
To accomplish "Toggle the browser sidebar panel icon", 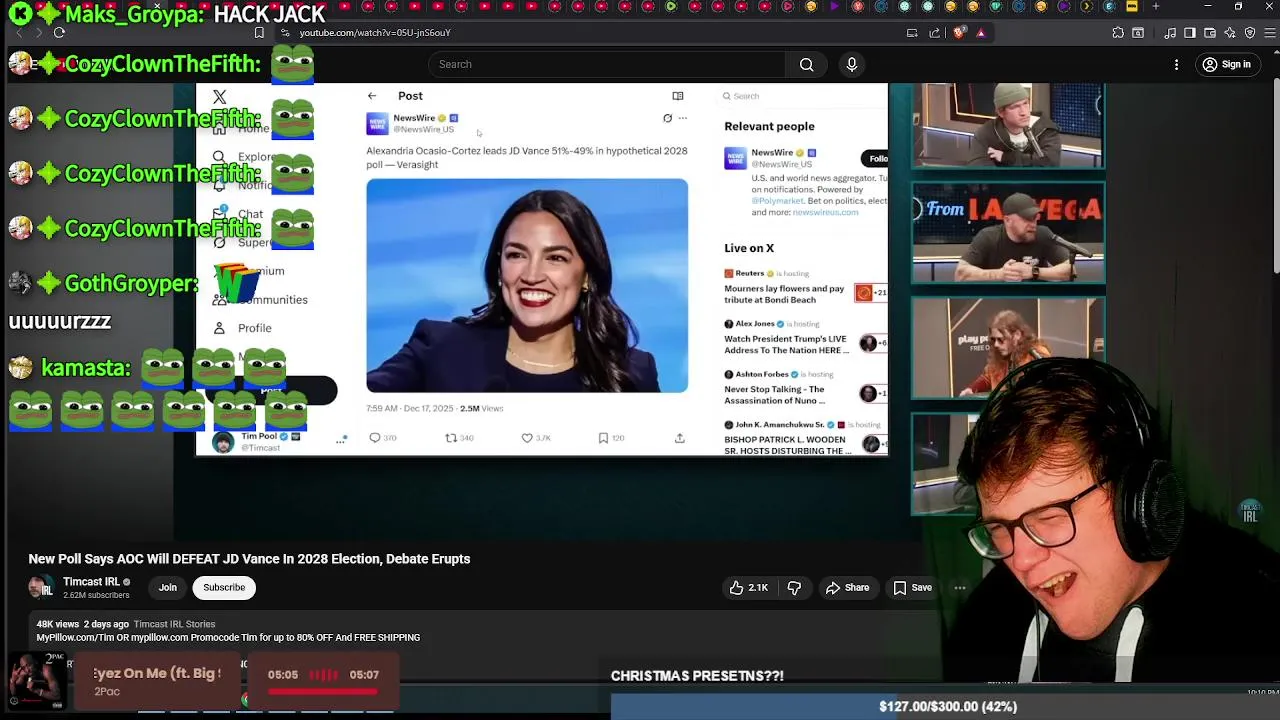I will [x=1189, y=33].
